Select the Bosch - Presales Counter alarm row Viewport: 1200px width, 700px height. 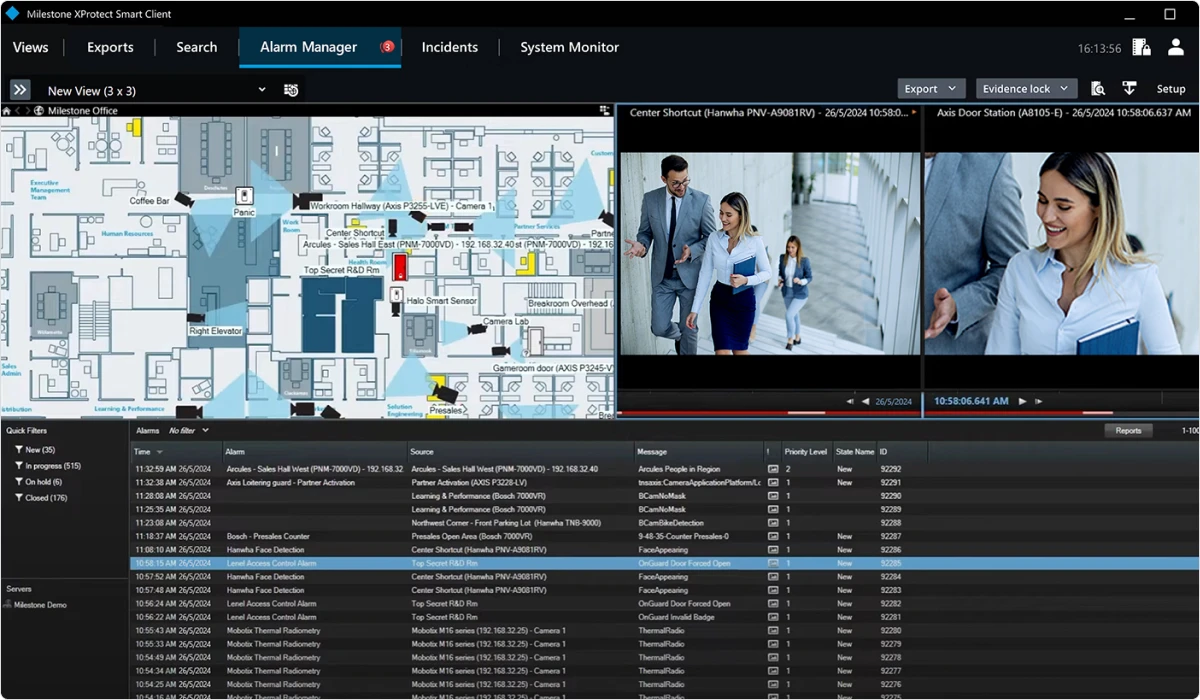pyautogui.click(x=665, y=536)
